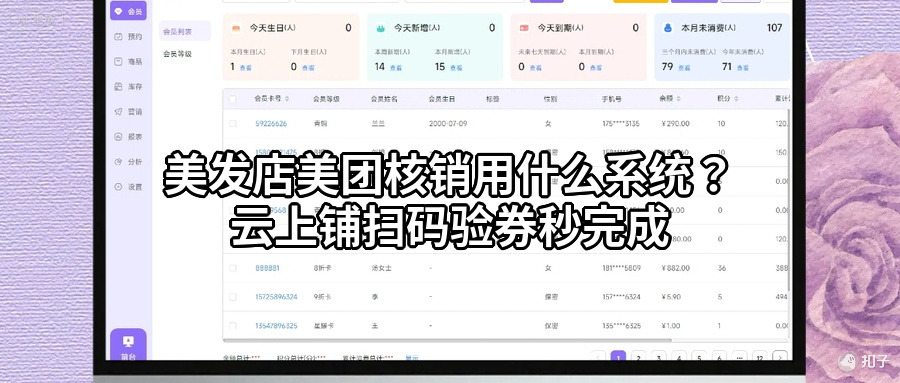Screen dimensions: 900x383
Task: View 本周新增 members via 查看
Action: (x=395, y=68)
